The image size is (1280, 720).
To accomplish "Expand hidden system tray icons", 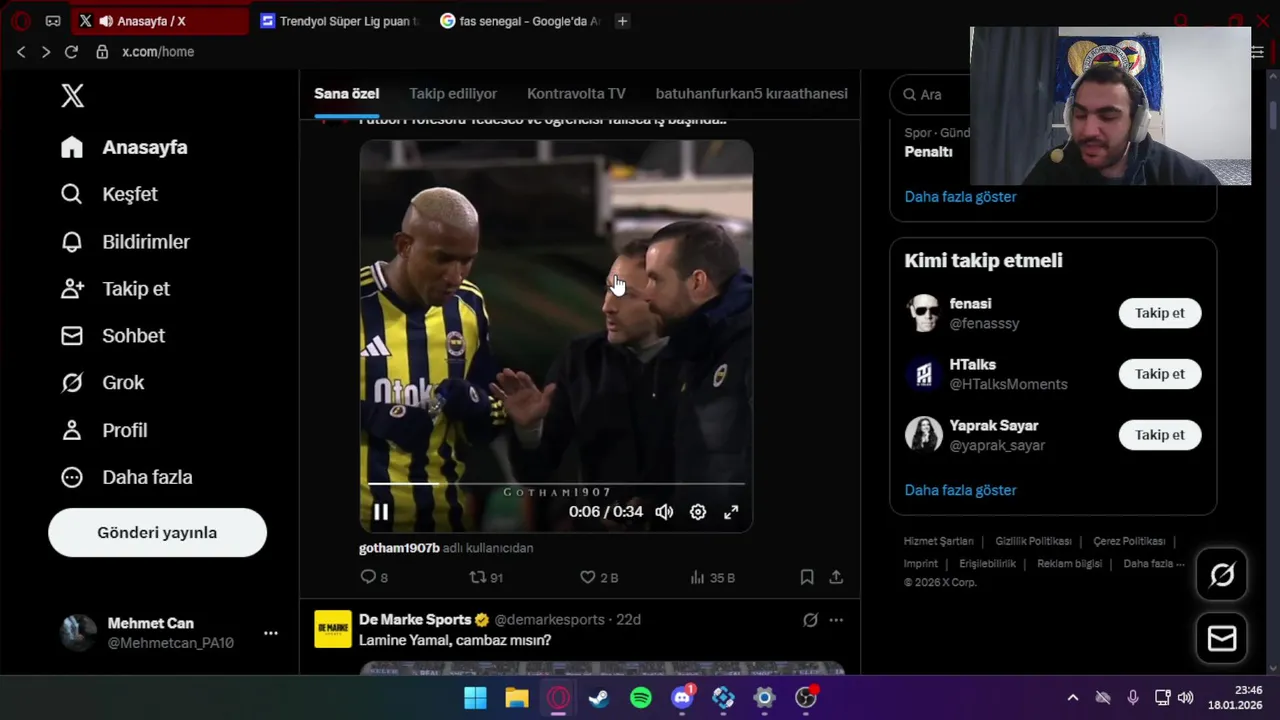I will [1073, 698].
